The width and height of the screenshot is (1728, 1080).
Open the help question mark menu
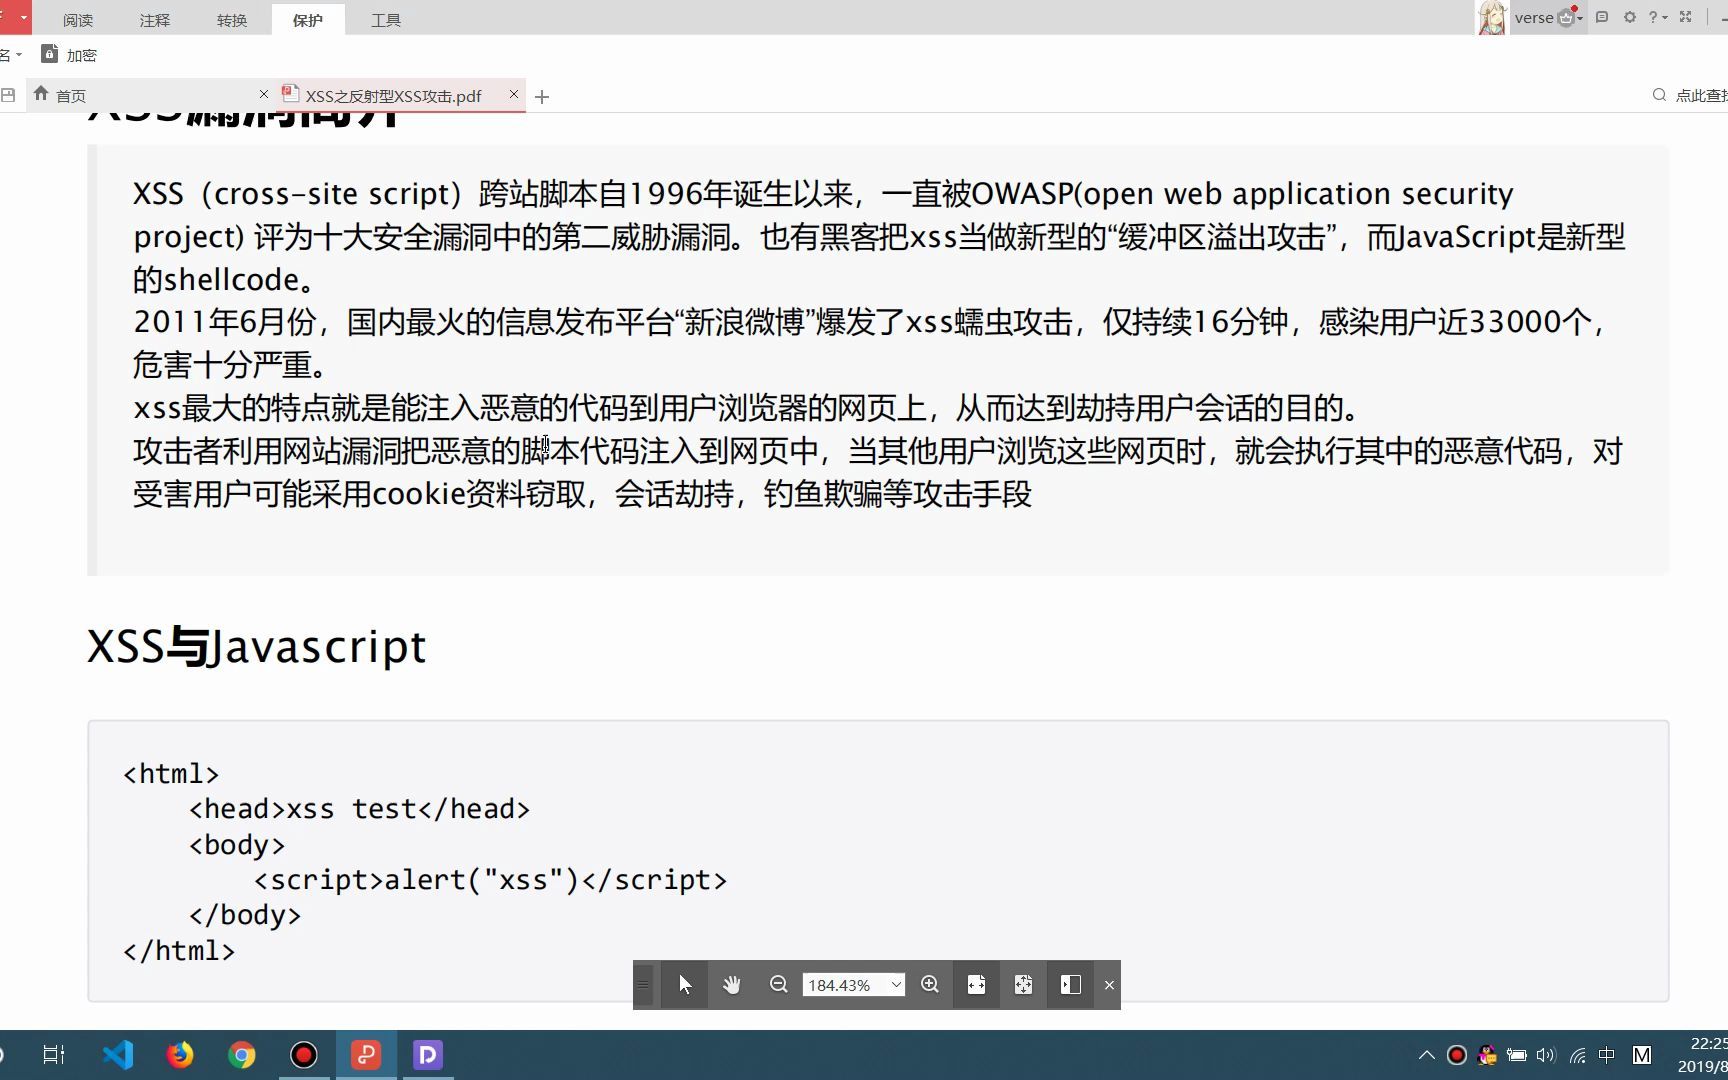click(x=1658, y=17)
